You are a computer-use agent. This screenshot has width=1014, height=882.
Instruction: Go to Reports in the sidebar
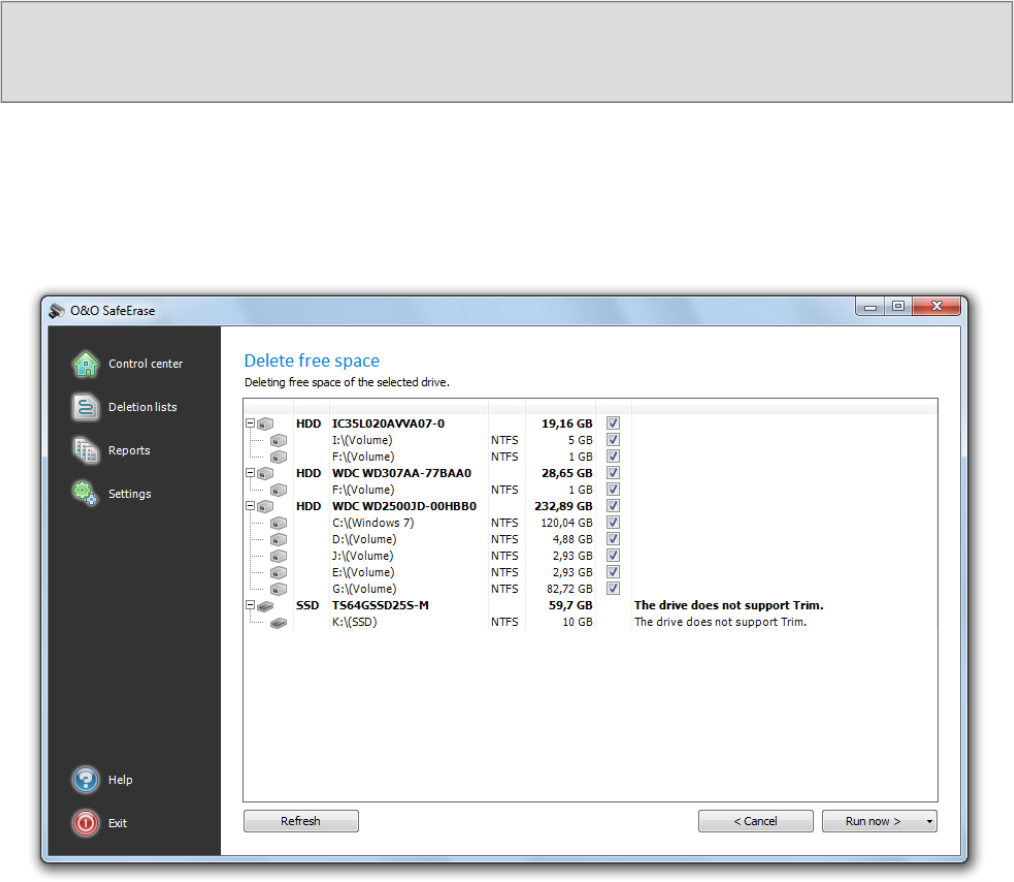(x=129, y=450)
